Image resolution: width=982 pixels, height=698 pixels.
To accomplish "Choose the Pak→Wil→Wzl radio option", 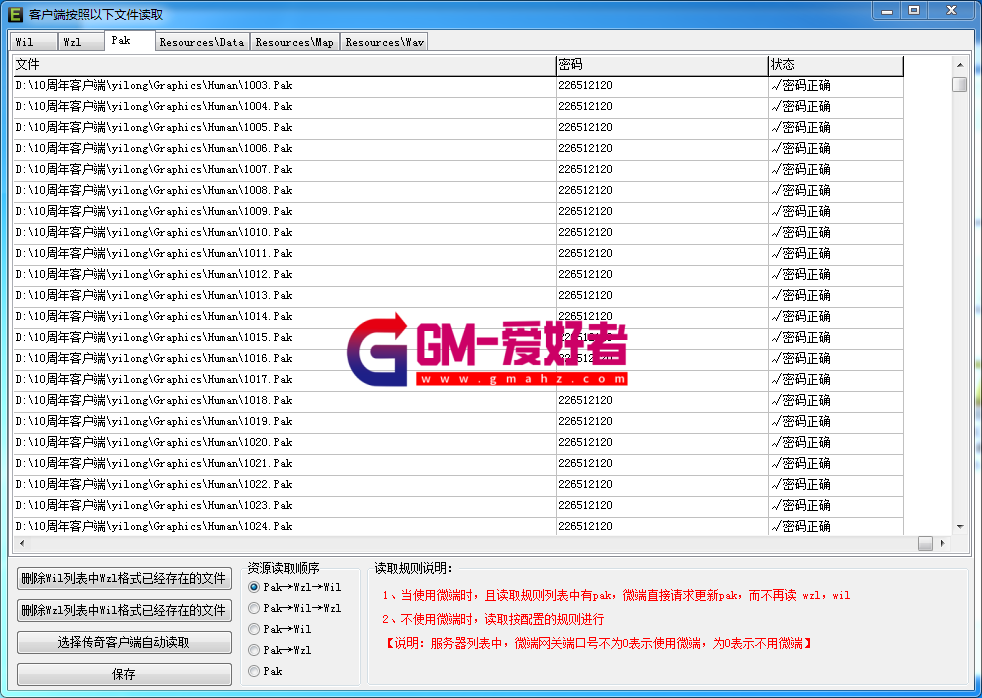I will tap(254, 608).
